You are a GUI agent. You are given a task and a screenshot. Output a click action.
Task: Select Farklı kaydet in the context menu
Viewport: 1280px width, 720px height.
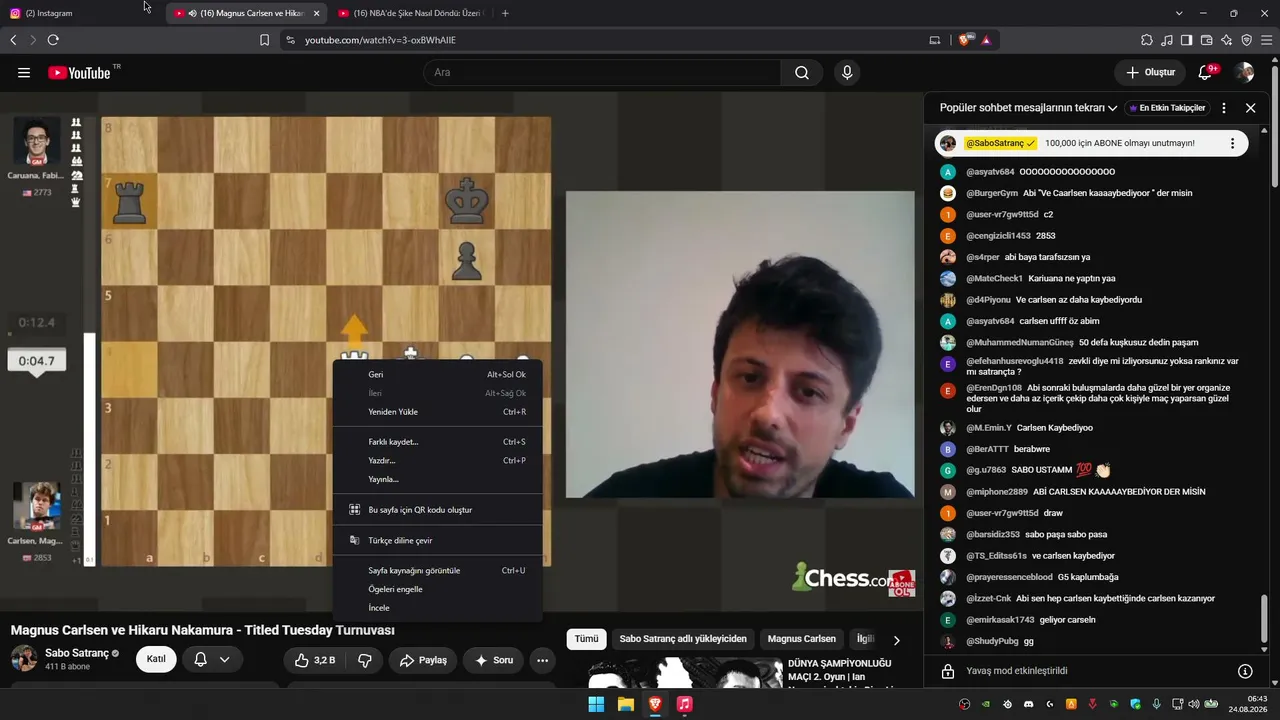click(437, 442)
